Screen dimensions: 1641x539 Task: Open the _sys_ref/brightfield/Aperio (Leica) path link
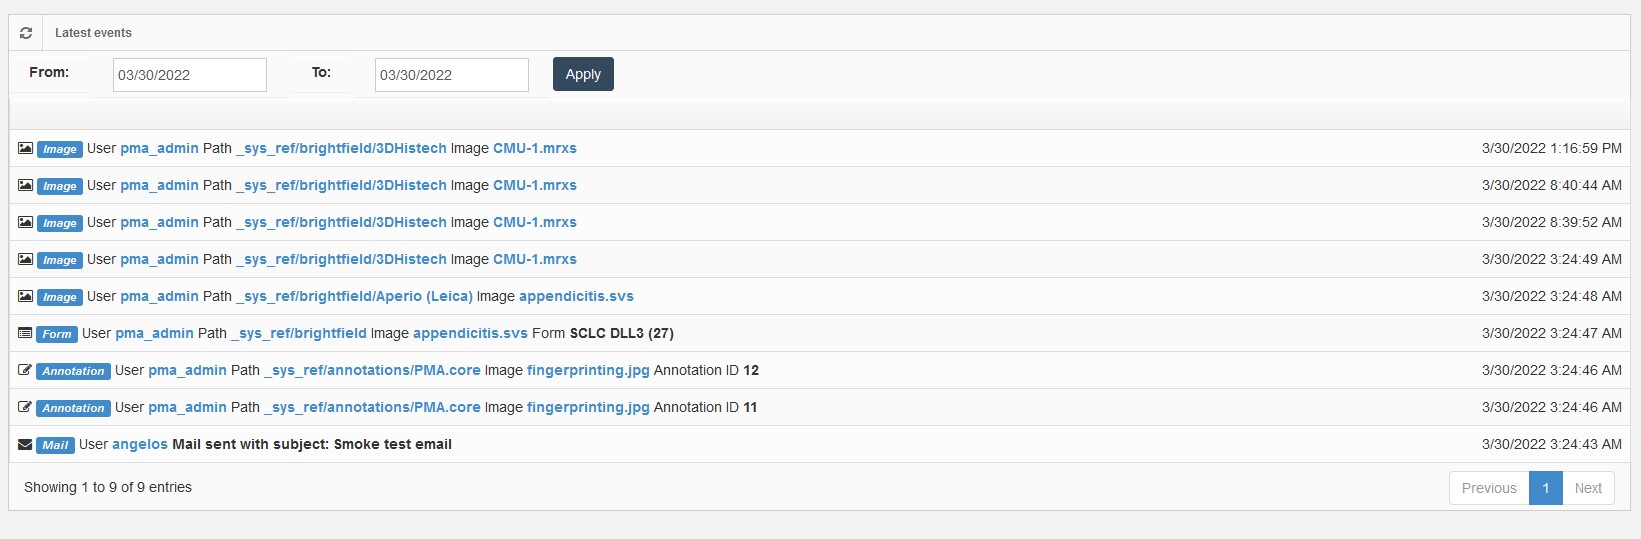[354, 296]
